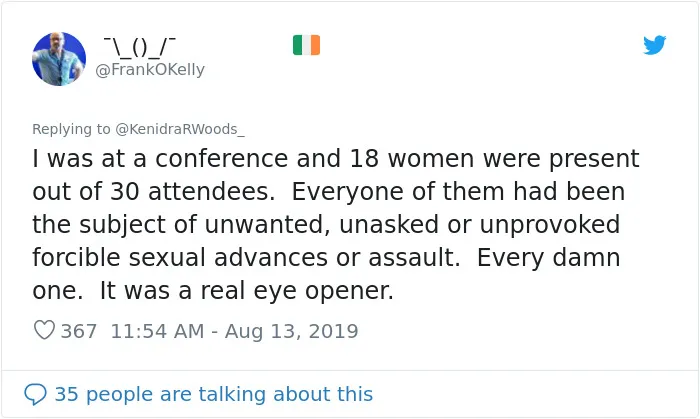
Task: Click the tweet line starting 'I was at a conference'
Action: pos(336,158)
